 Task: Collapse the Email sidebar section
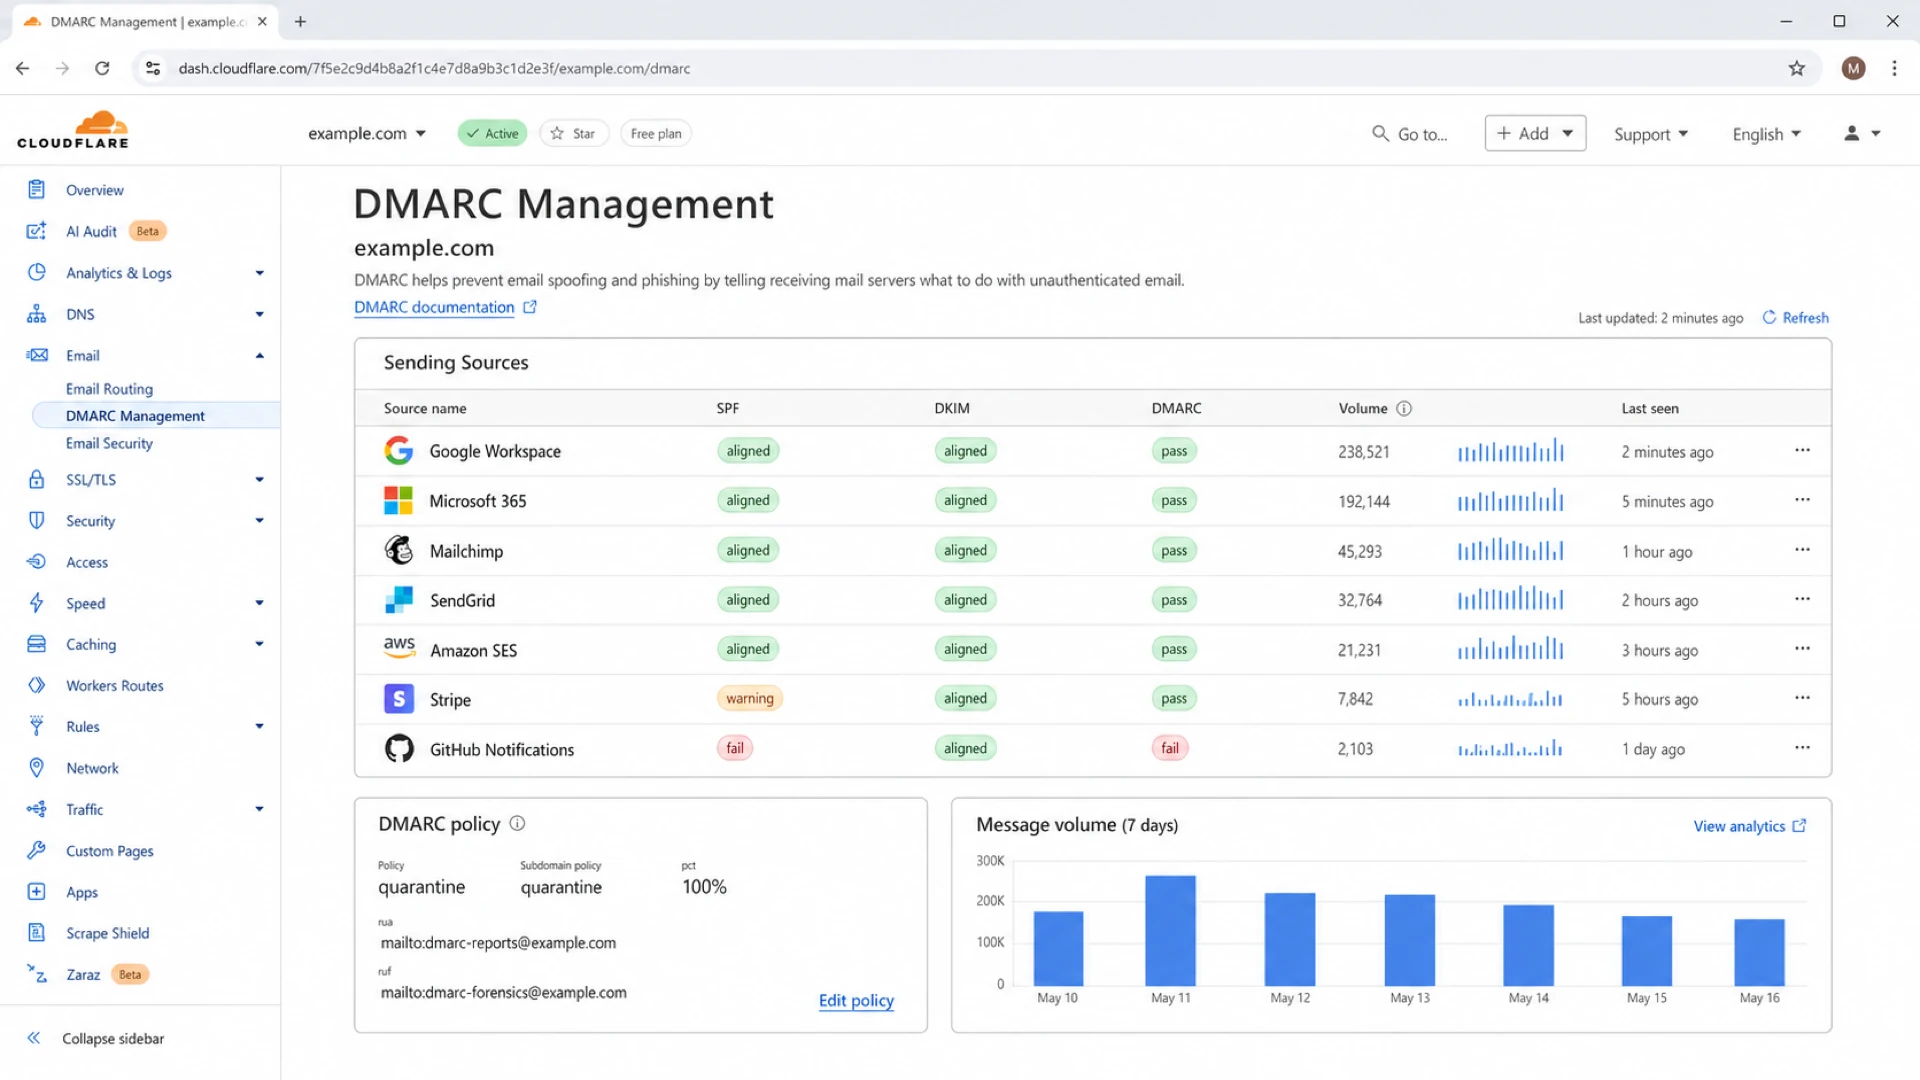tap(259, 355)
